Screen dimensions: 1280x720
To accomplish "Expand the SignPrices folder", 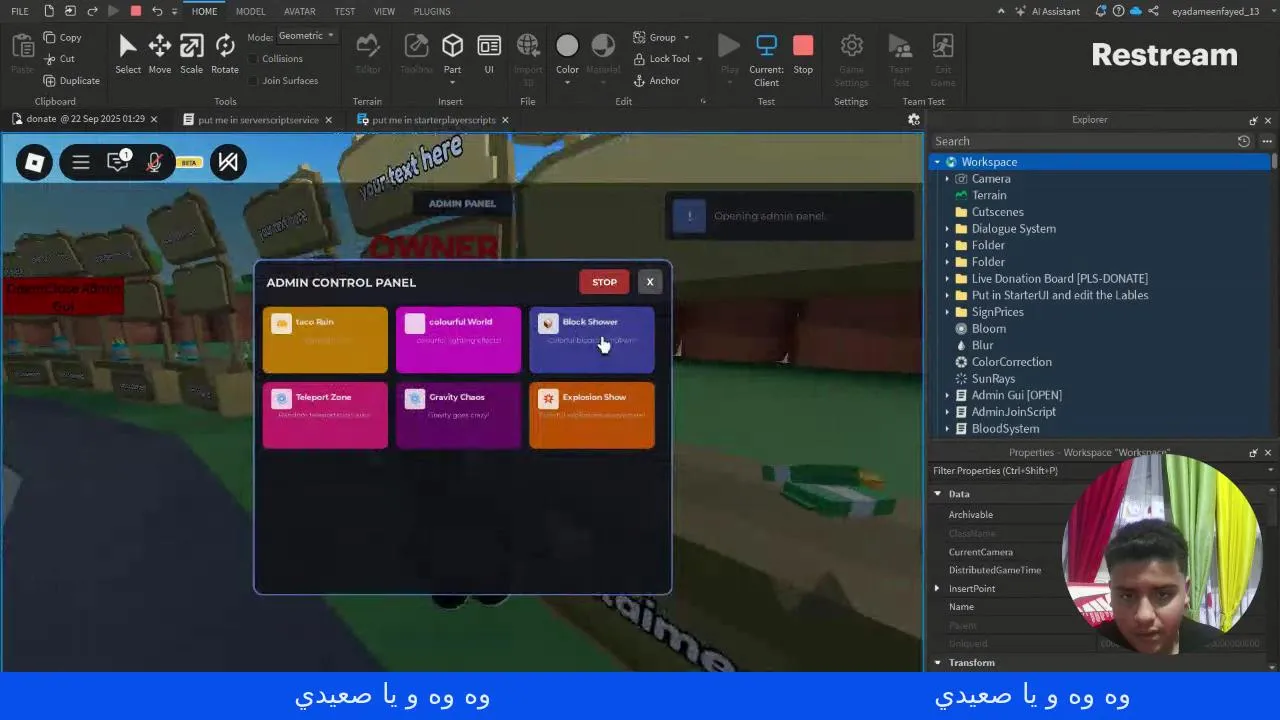I will (x=947, y=312).
